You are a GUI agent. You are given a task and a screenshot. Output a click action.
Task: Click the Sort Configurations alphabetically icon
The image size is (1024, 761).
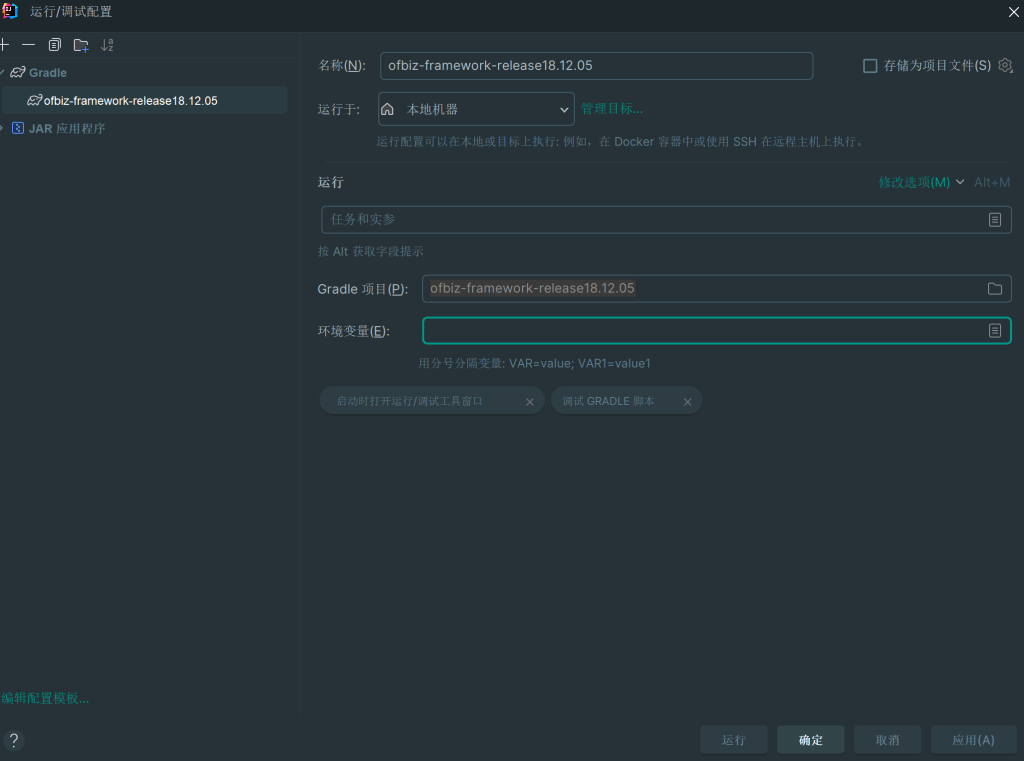(106, 44)
